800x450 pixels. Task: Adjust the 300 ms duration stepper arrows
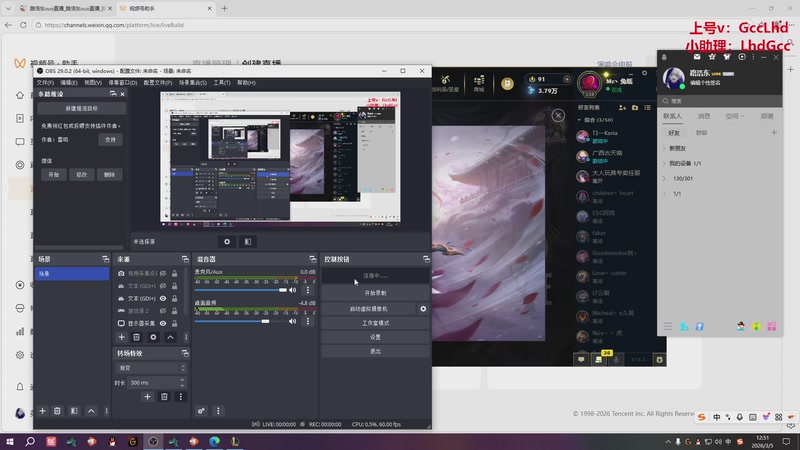pyautogui.click(x=182, y=383)
